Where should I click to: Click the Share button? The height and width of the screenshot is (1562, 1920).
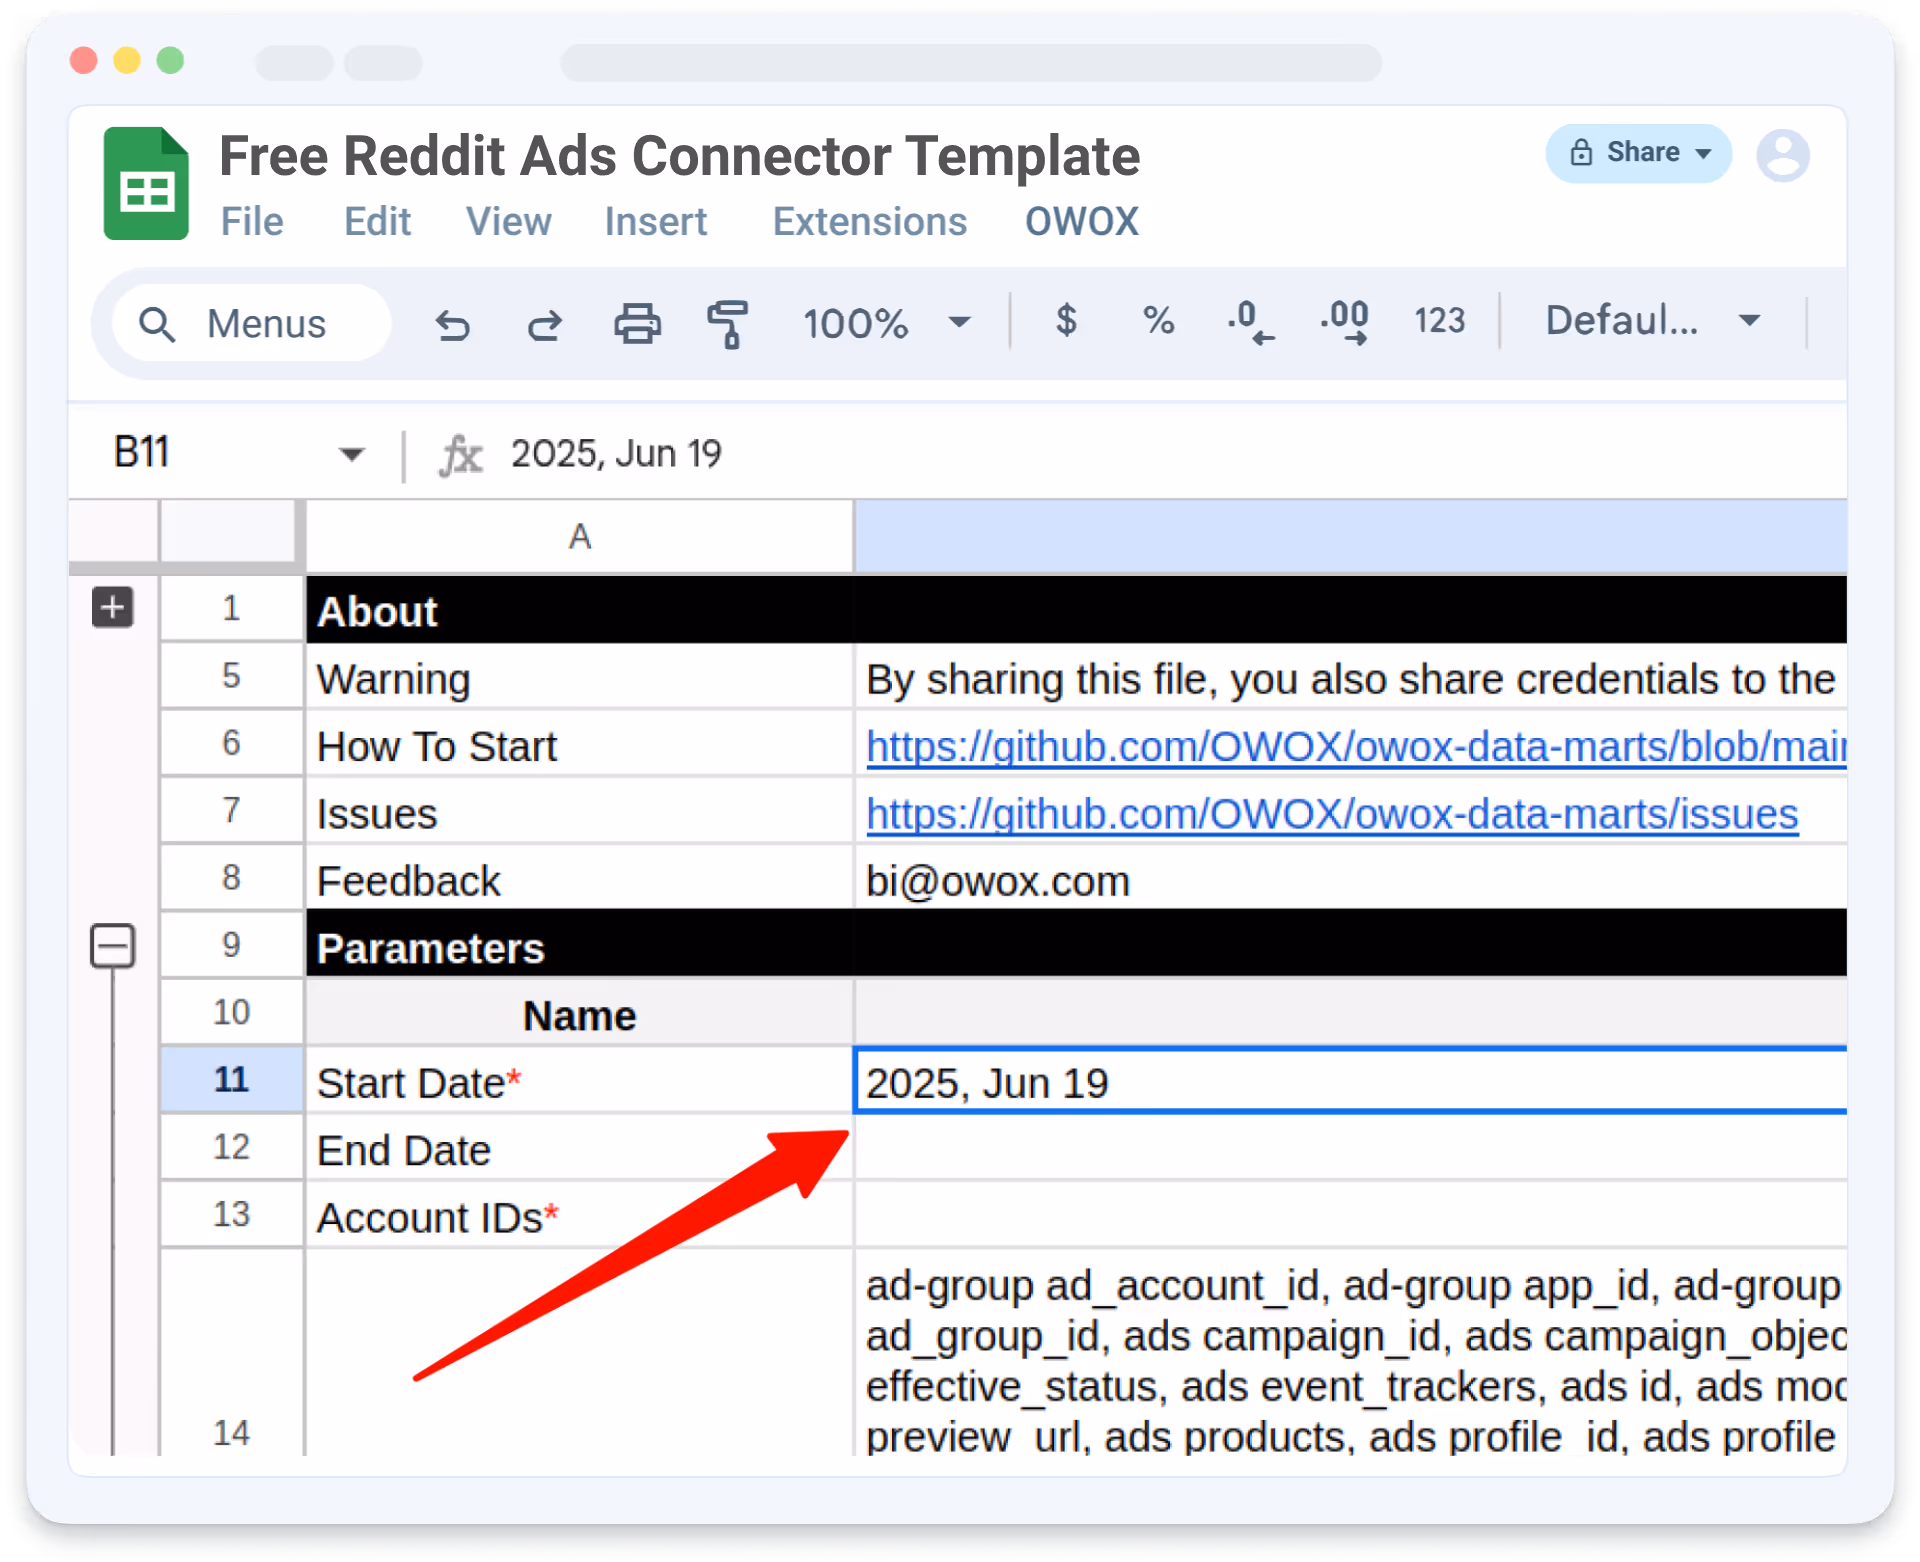(x=1638, y=153)
